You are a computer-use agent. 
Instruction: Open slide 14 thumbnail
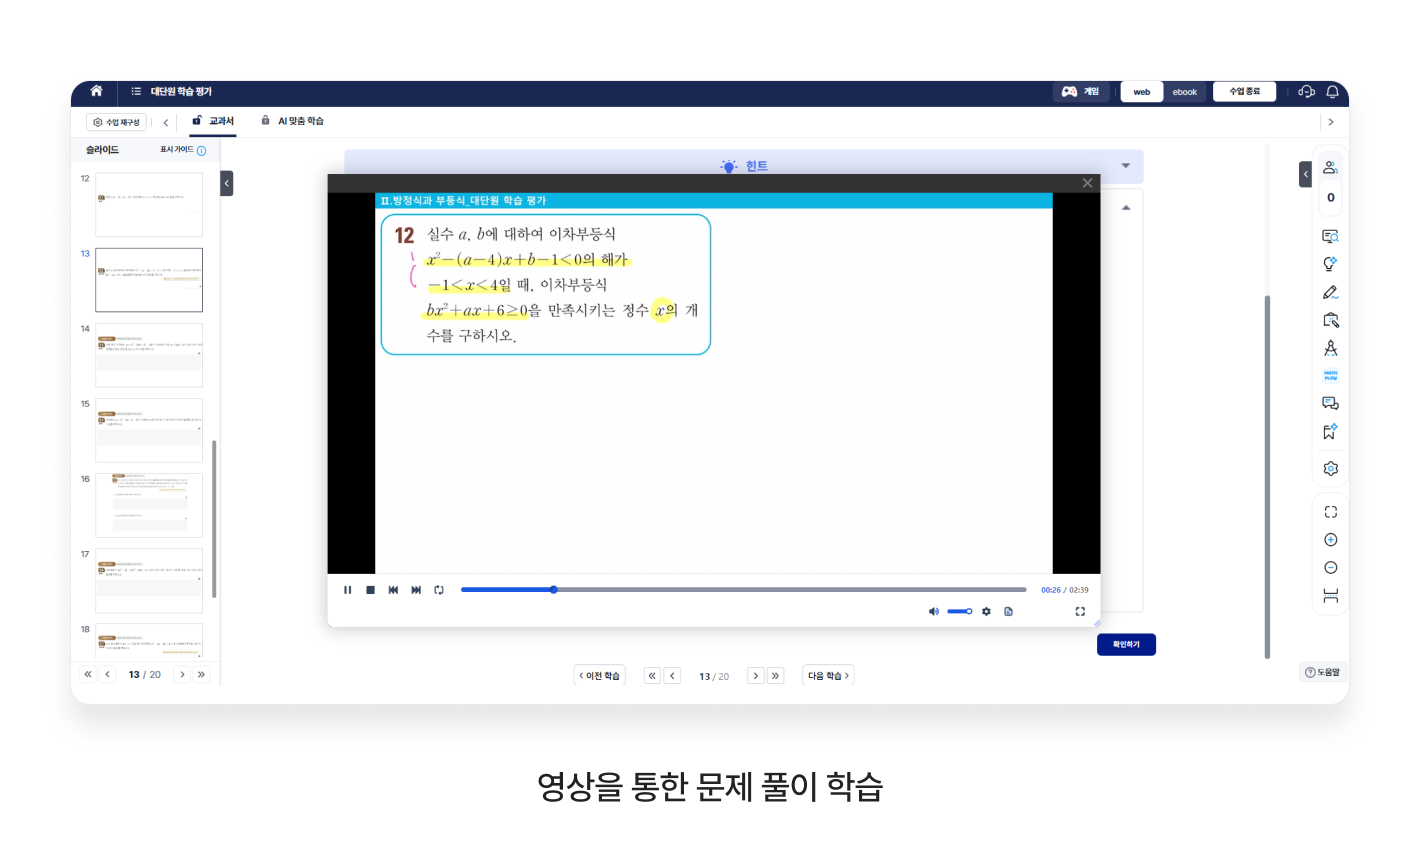click(x=149, y=355)
